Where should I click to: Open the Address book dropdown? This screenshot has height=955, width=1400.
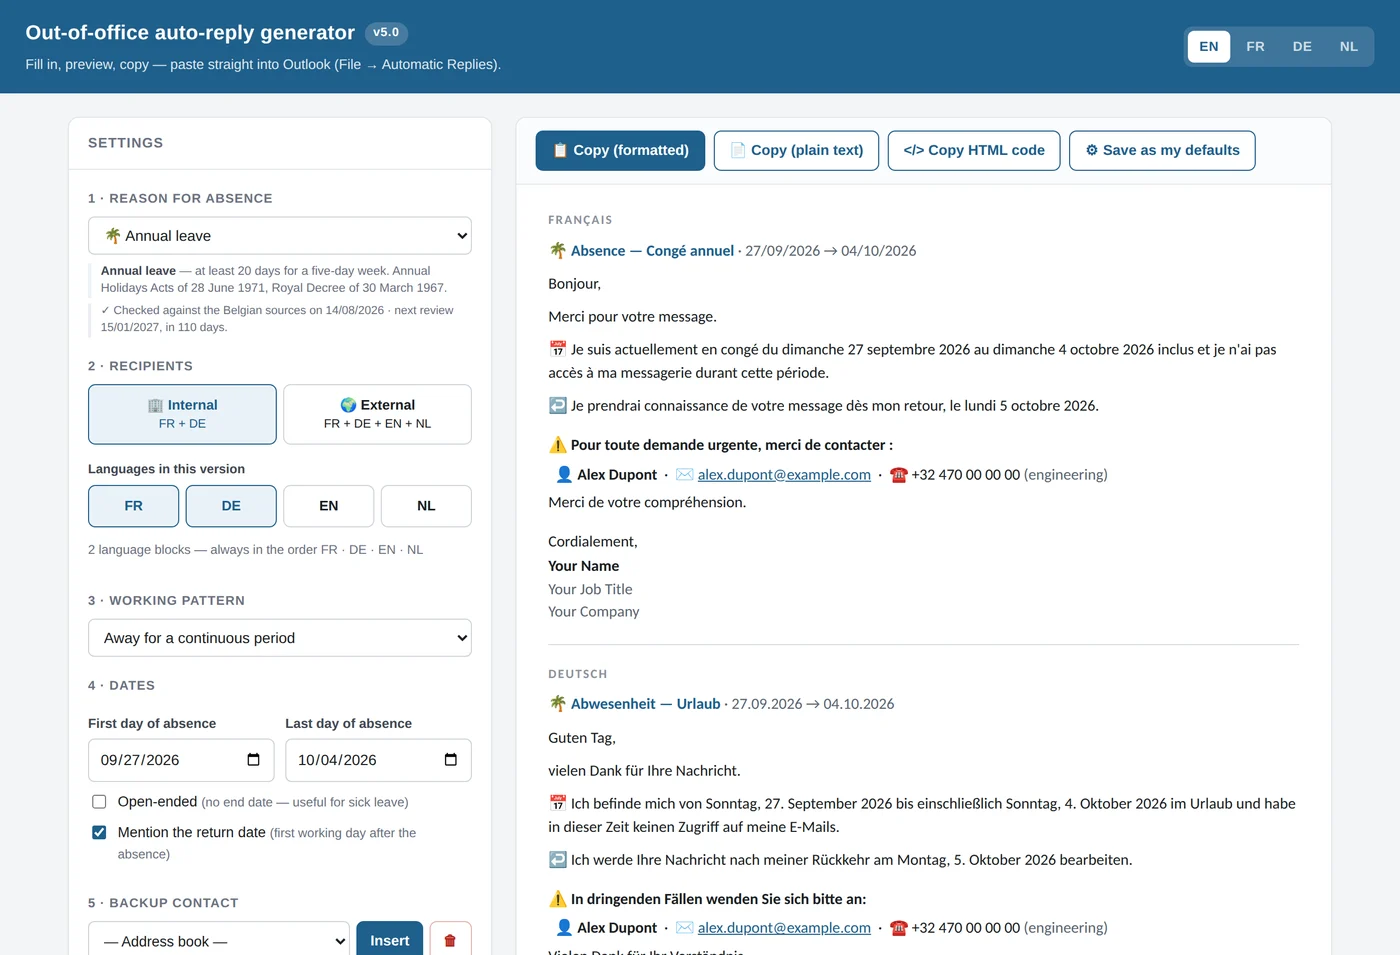pyautogui.click(x=219, y=941)
